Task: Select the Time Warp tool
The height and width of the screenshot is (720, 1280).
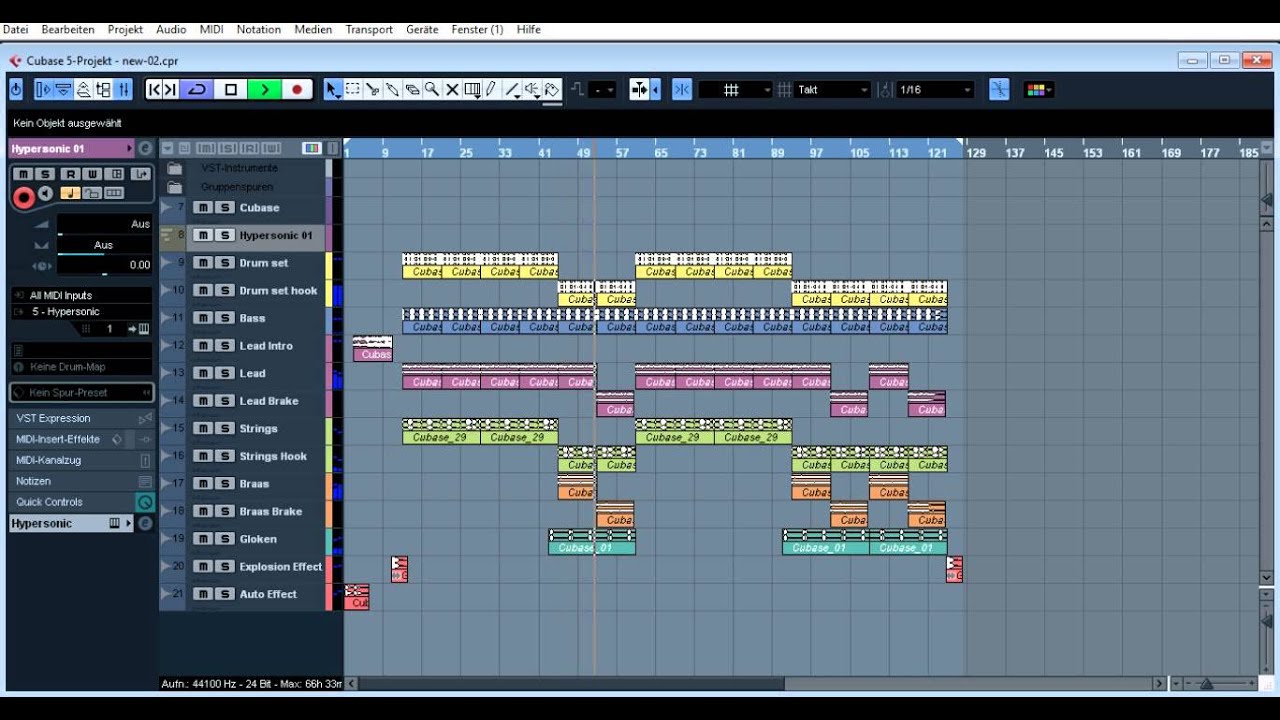Action: 472,90
